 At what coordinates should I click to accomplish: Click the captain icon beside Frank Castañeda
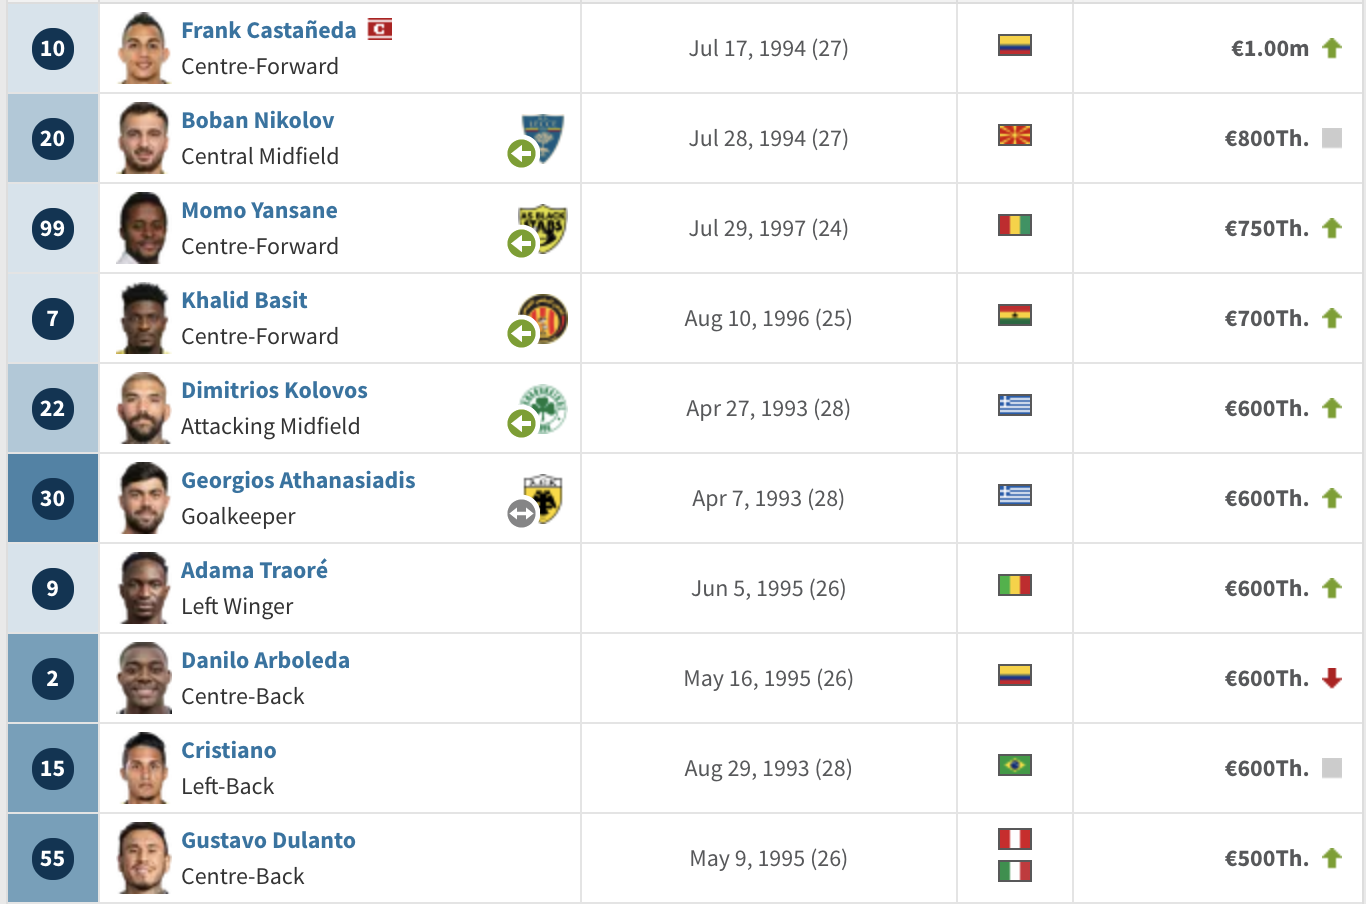(x=379, y=29)
